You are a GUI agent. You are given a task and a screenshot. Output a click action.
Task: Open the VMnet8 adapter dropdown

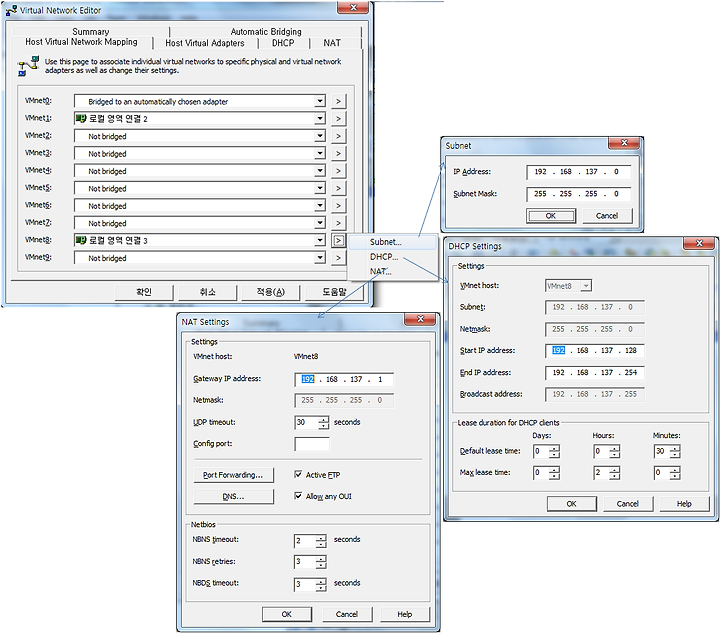pos(320,240)
